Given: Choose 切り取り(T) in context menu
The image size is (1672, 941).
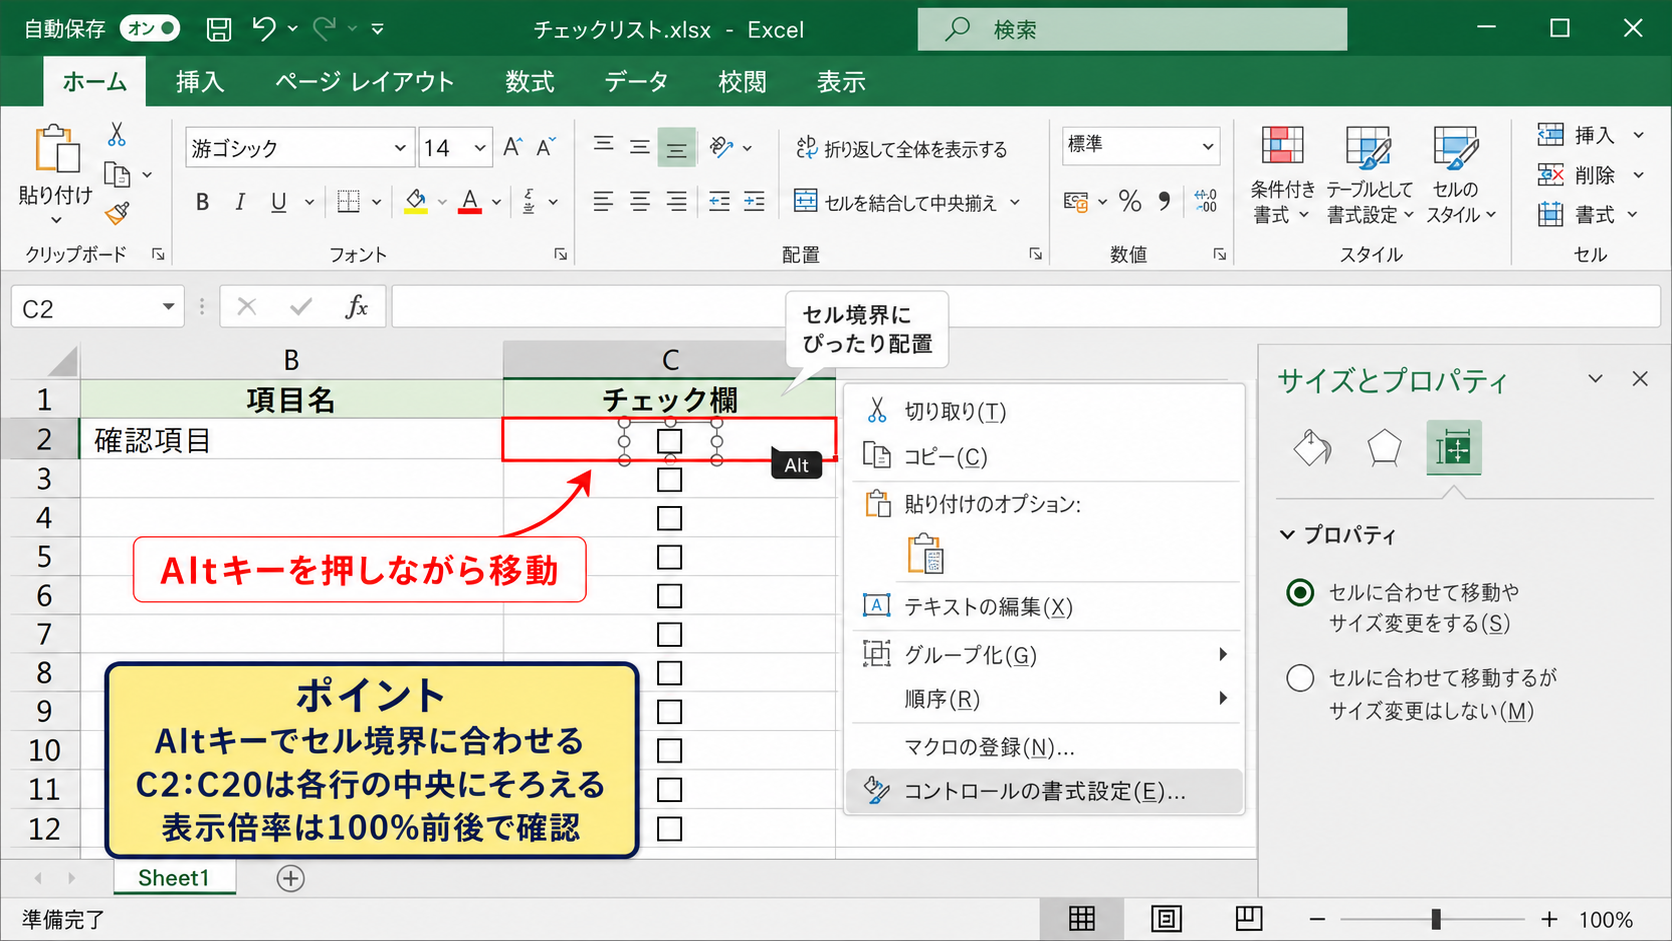Looking at the screenshot, I should coord(1045,411).
